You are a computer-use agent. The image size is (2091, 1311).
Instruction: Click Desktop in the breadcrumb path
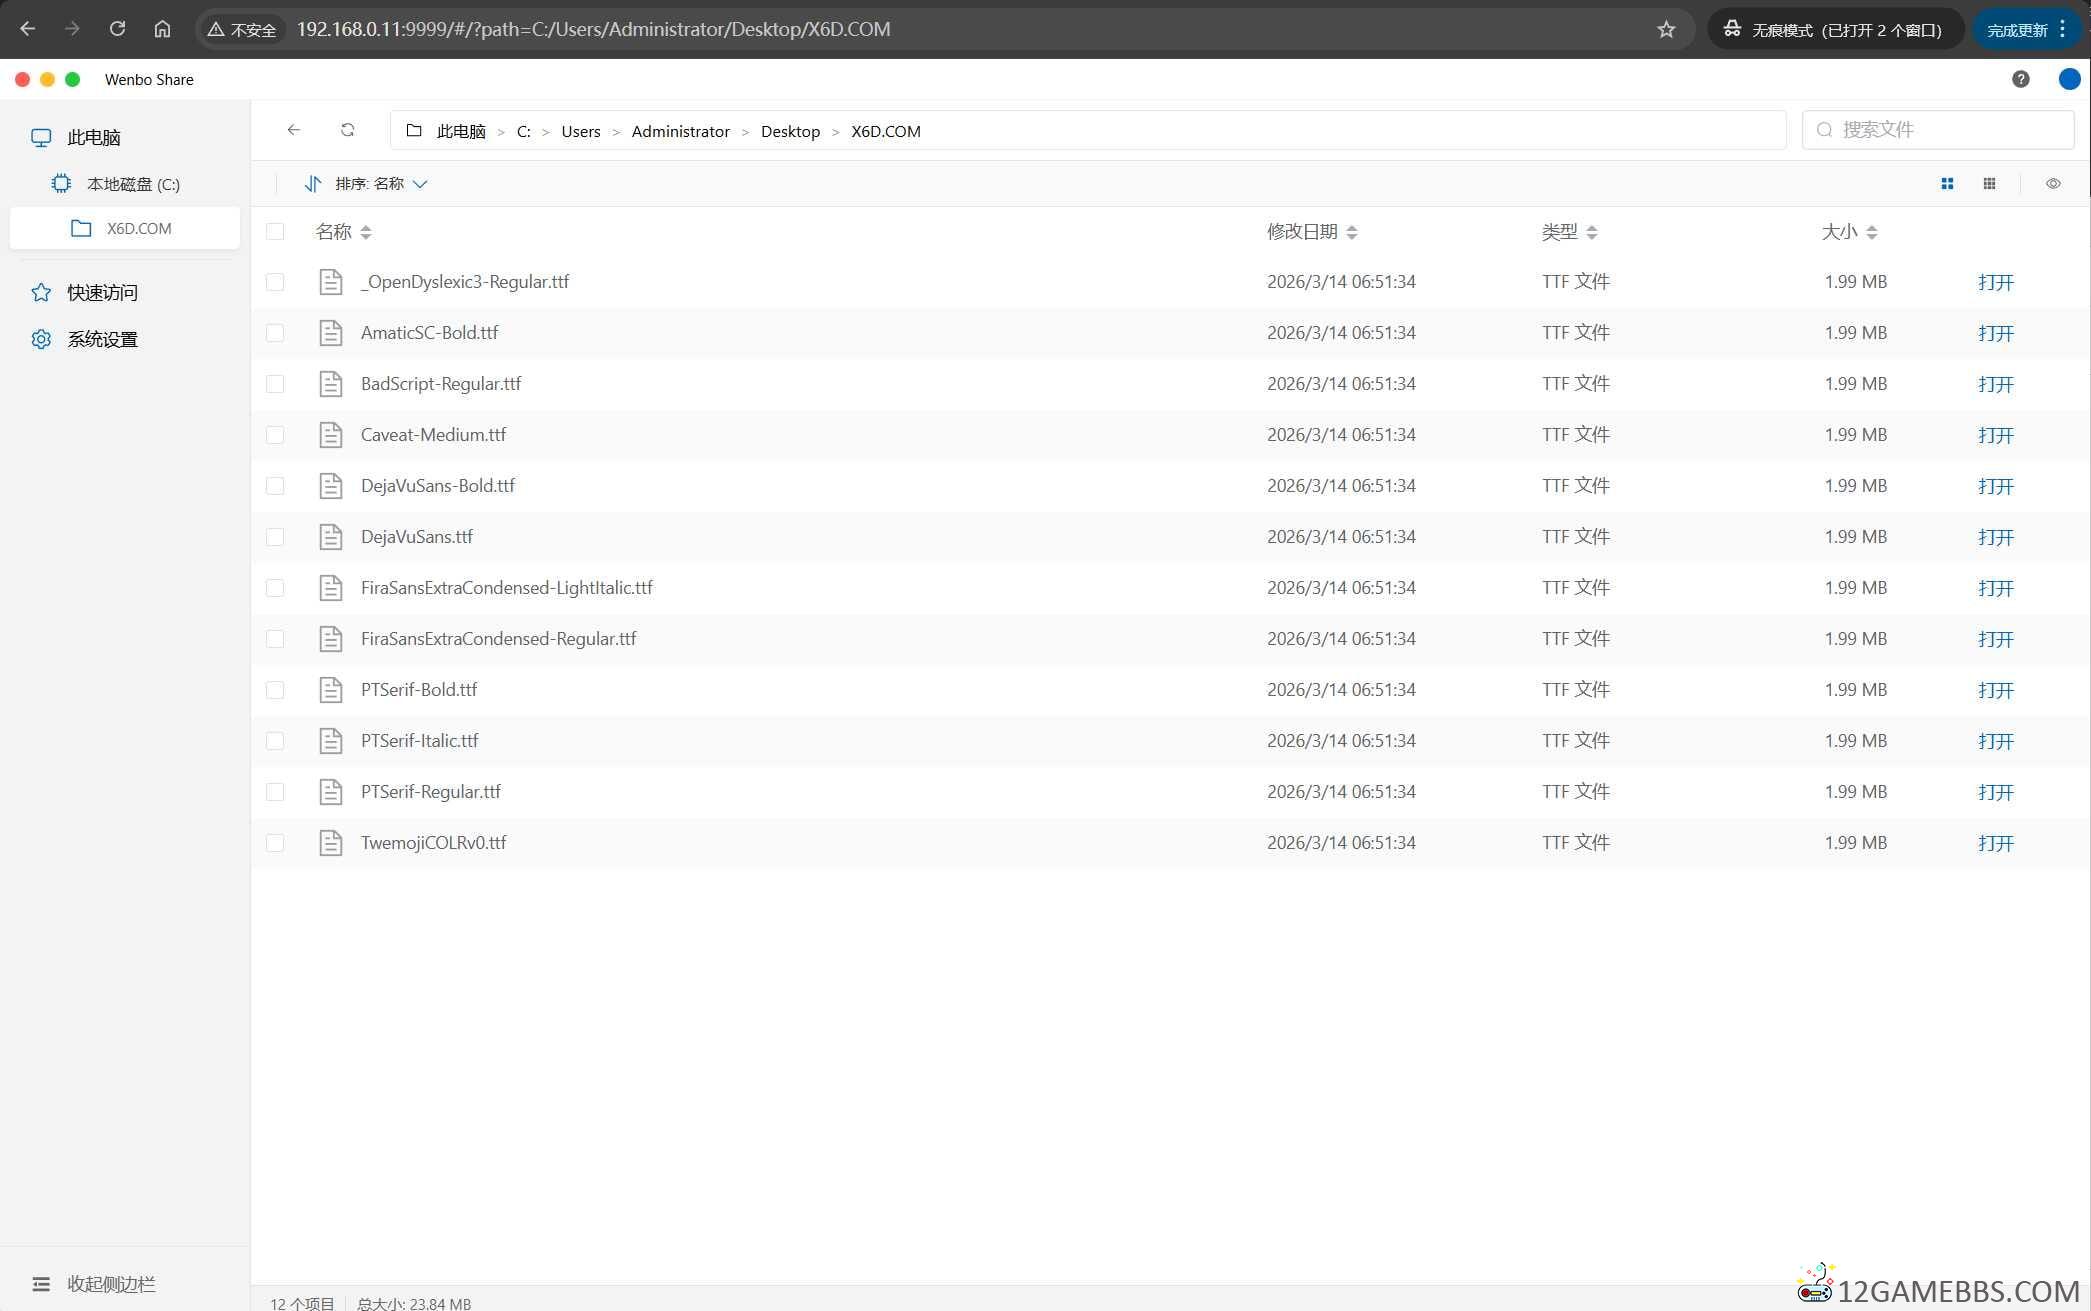[790, 131]
